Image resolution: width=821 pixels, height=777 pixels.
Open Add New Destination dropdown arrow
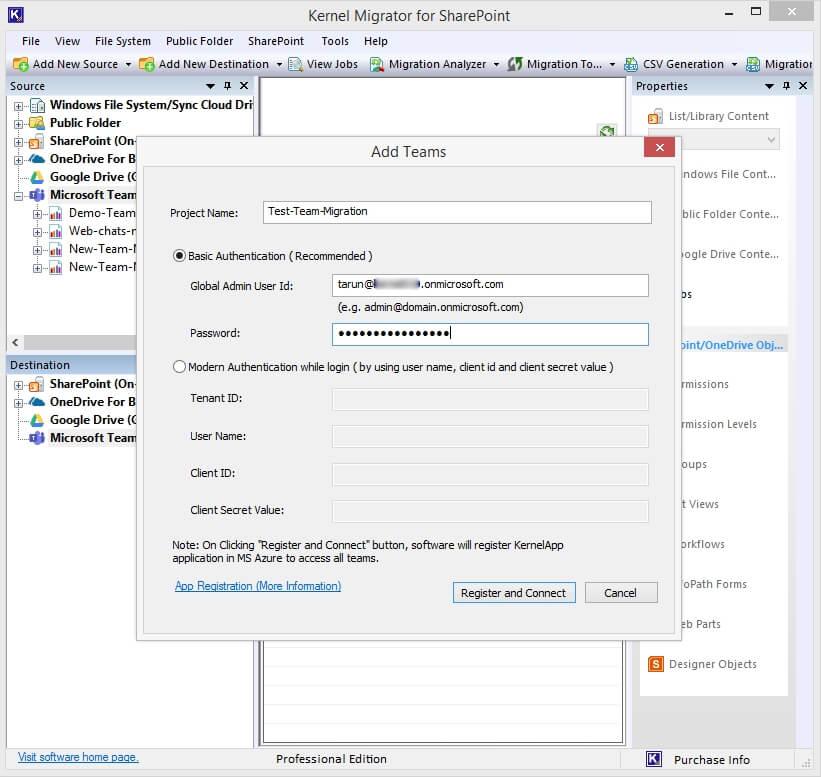tap(279, 64)
